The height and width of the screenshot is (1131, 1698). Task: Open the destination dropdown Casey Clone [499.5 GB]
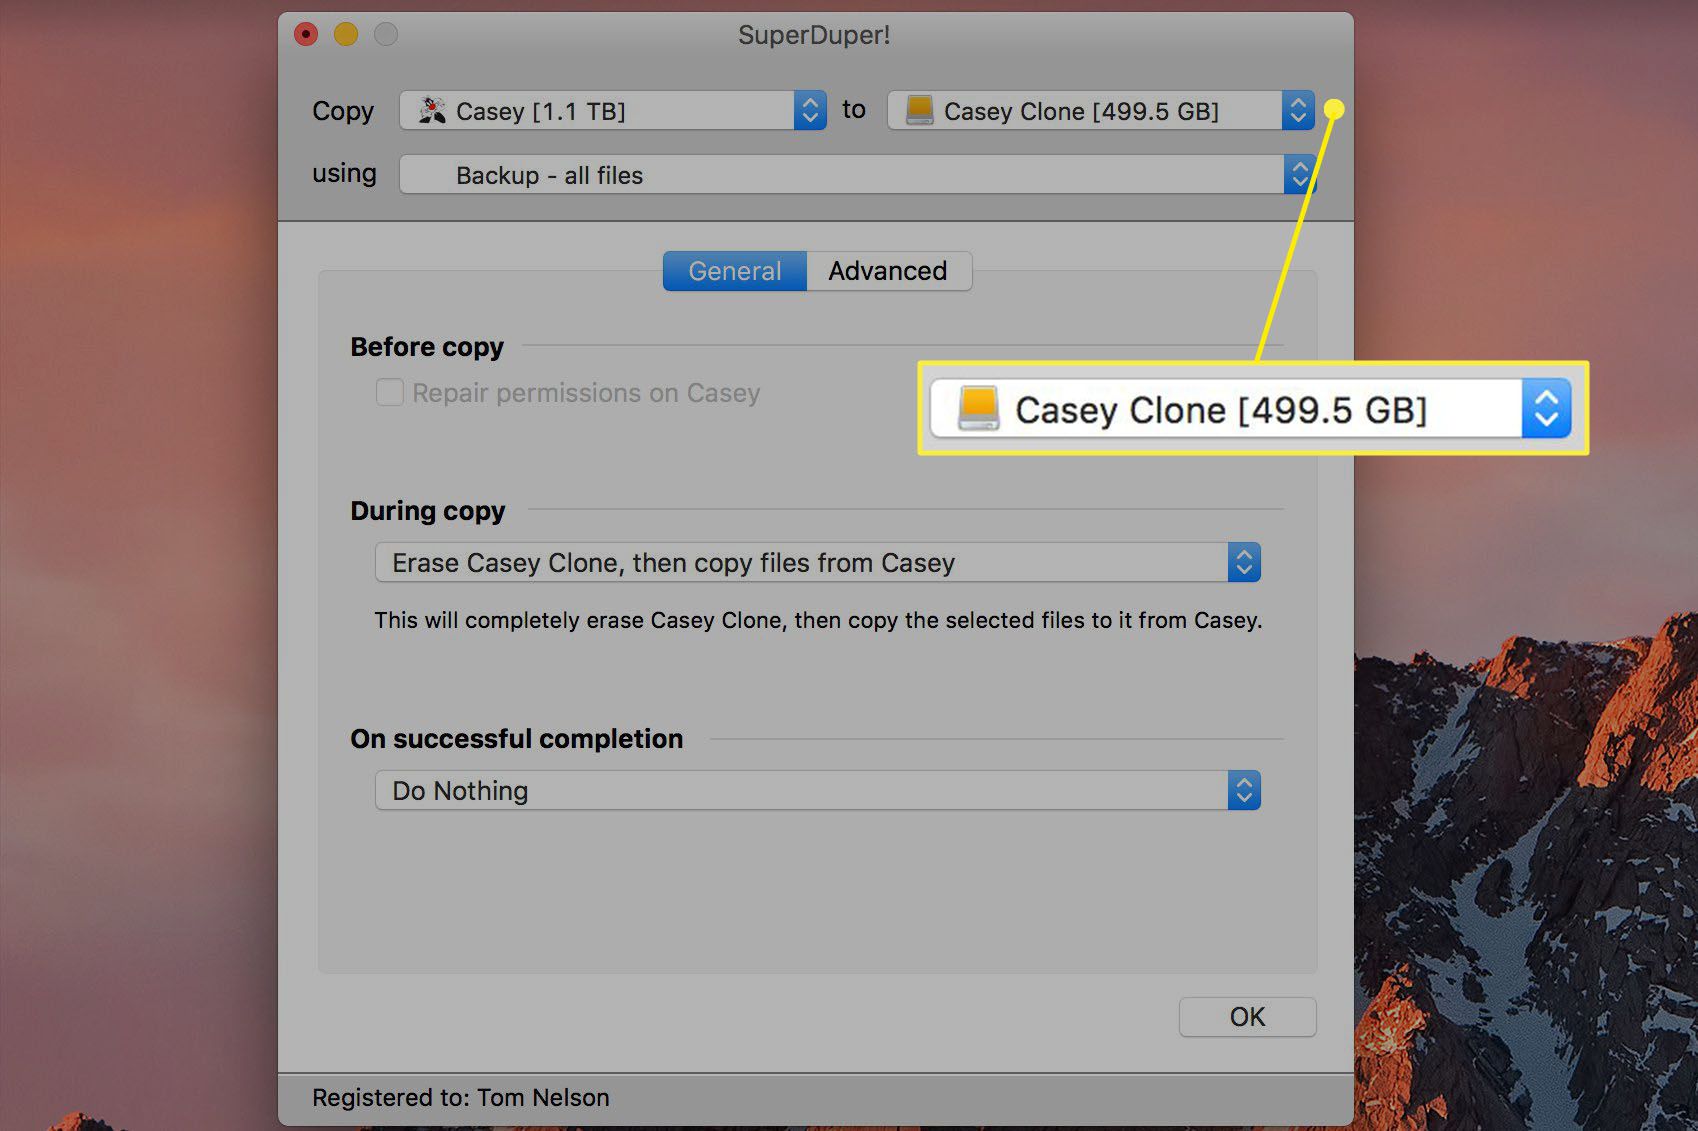pos(1100,111)
